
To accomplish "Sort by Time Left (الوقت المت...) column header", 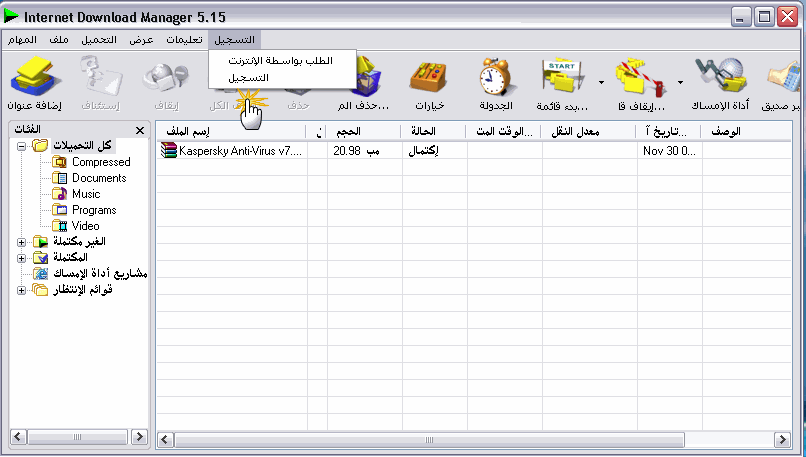I will click(x=504, y=132).
